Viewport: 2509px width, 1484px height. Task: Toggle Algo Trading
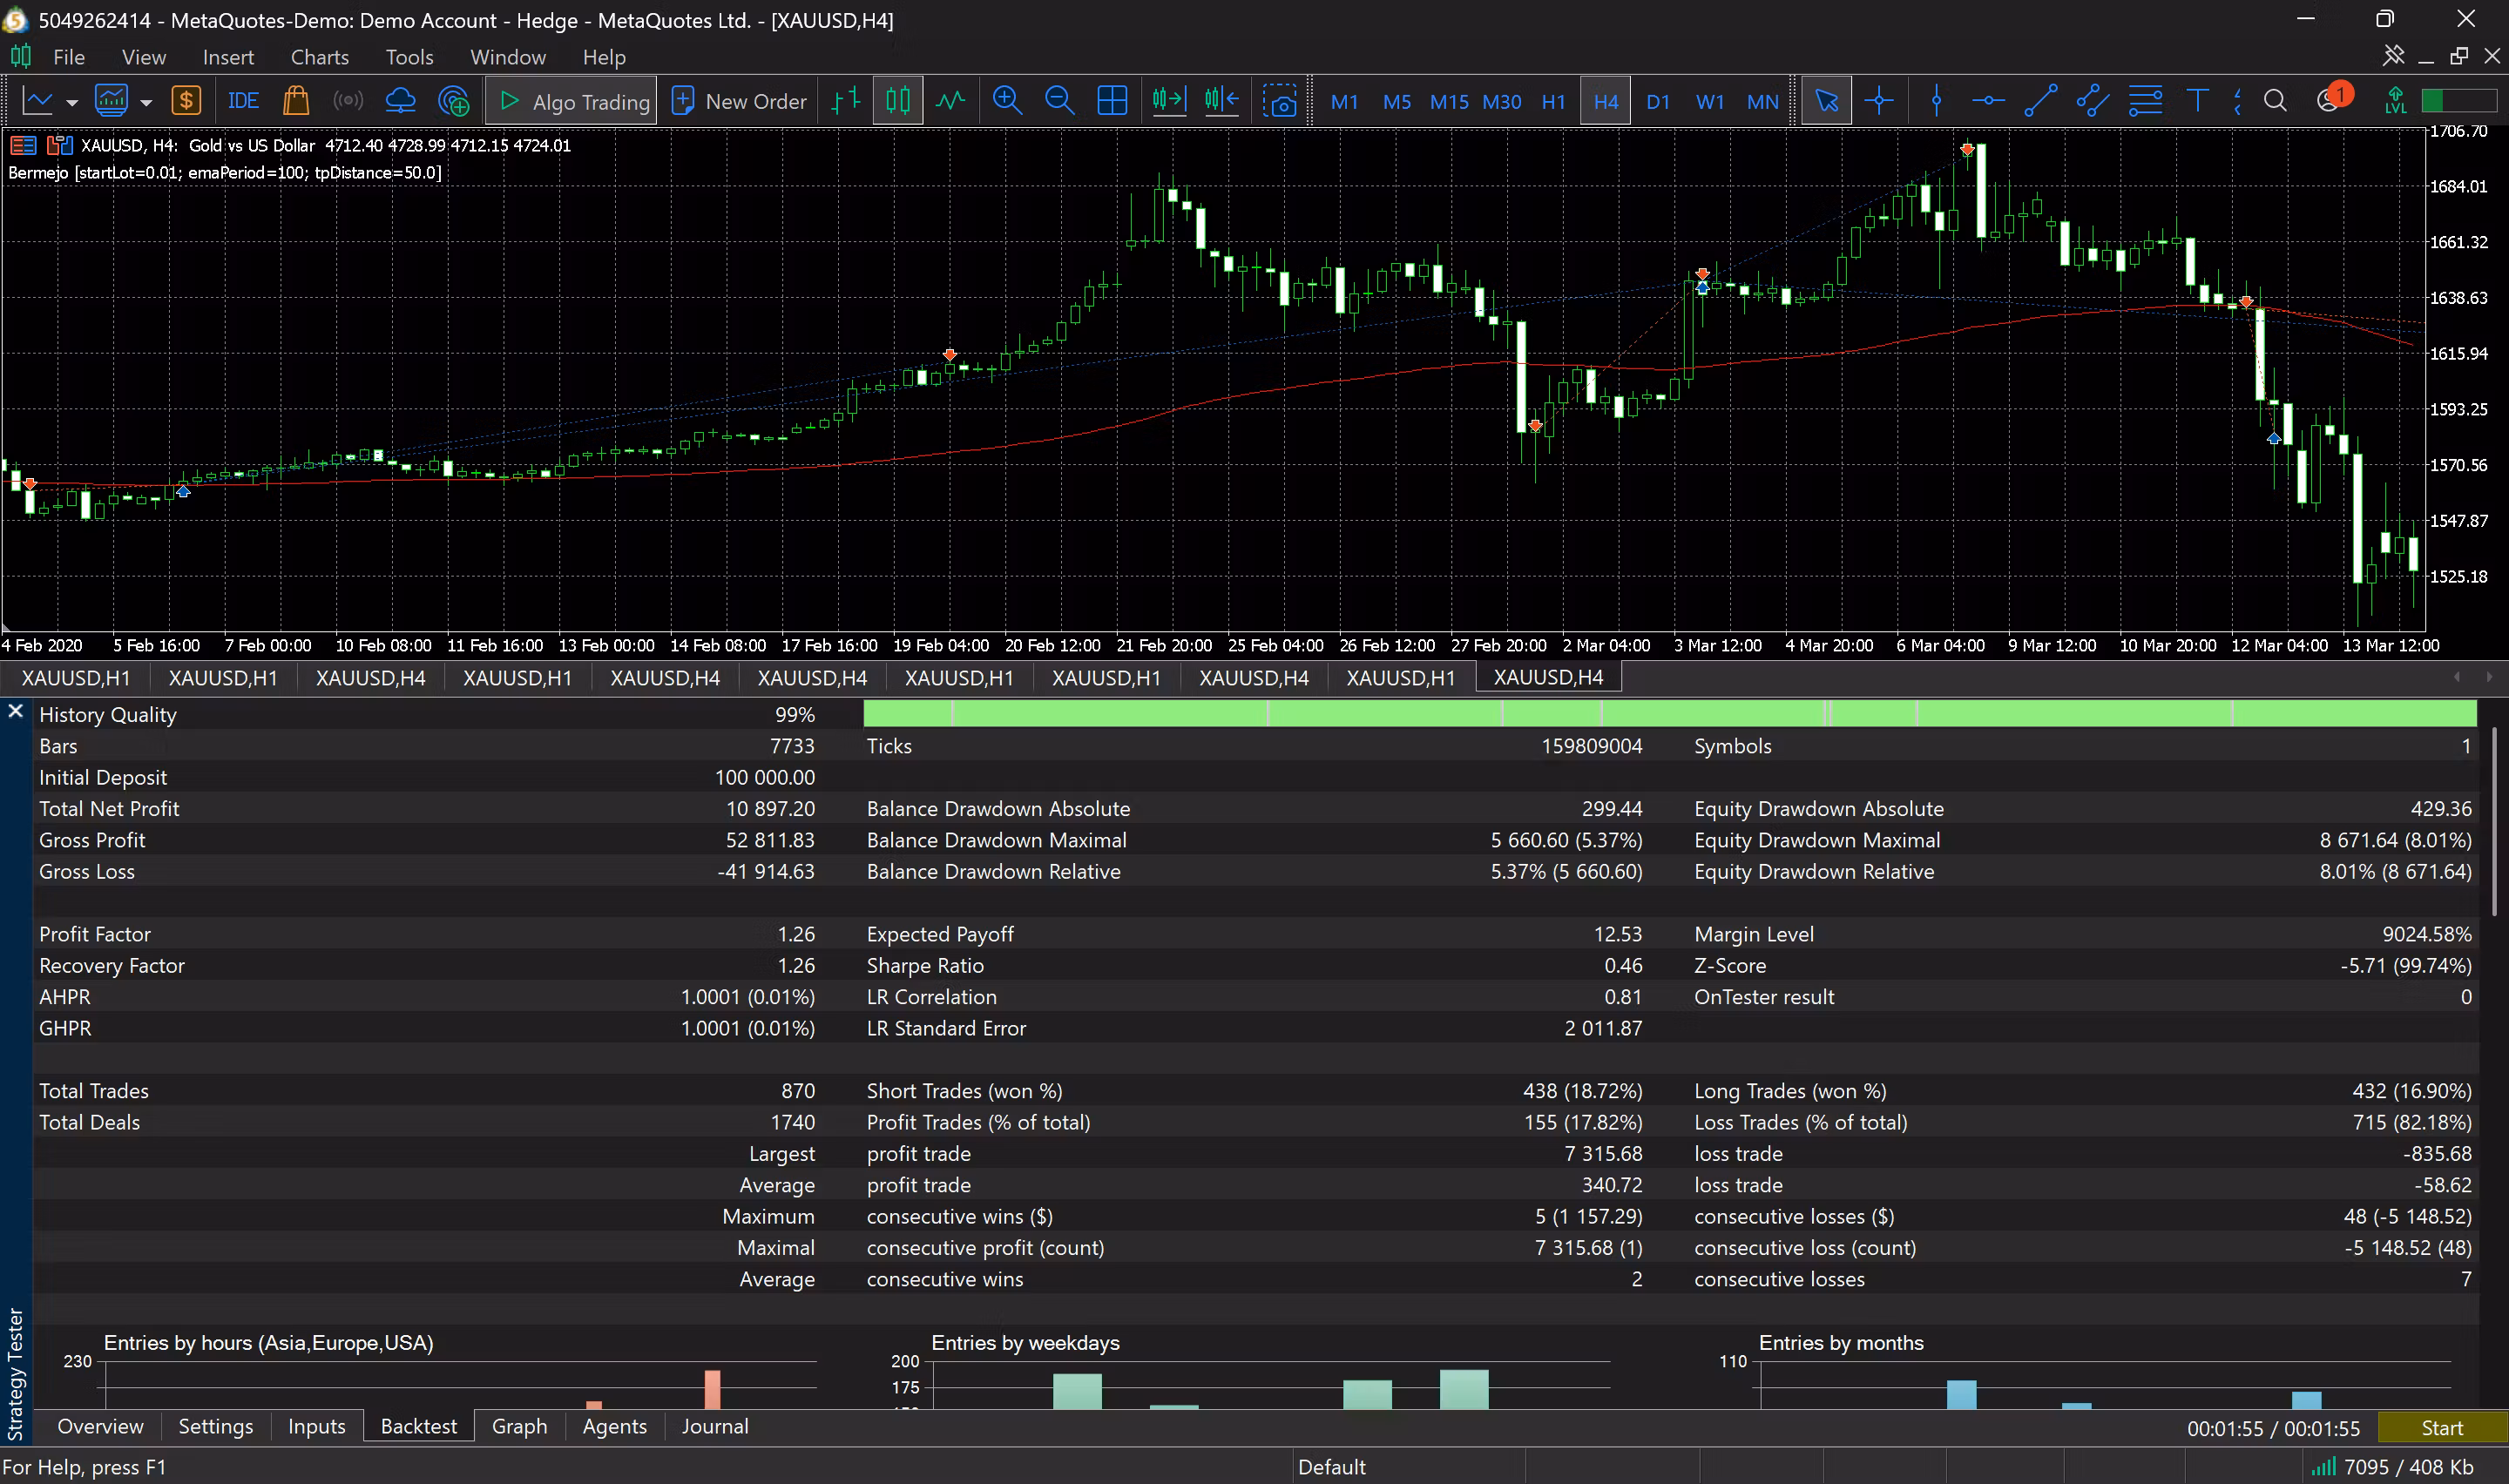pyautogui.click(x=572, y=101)
